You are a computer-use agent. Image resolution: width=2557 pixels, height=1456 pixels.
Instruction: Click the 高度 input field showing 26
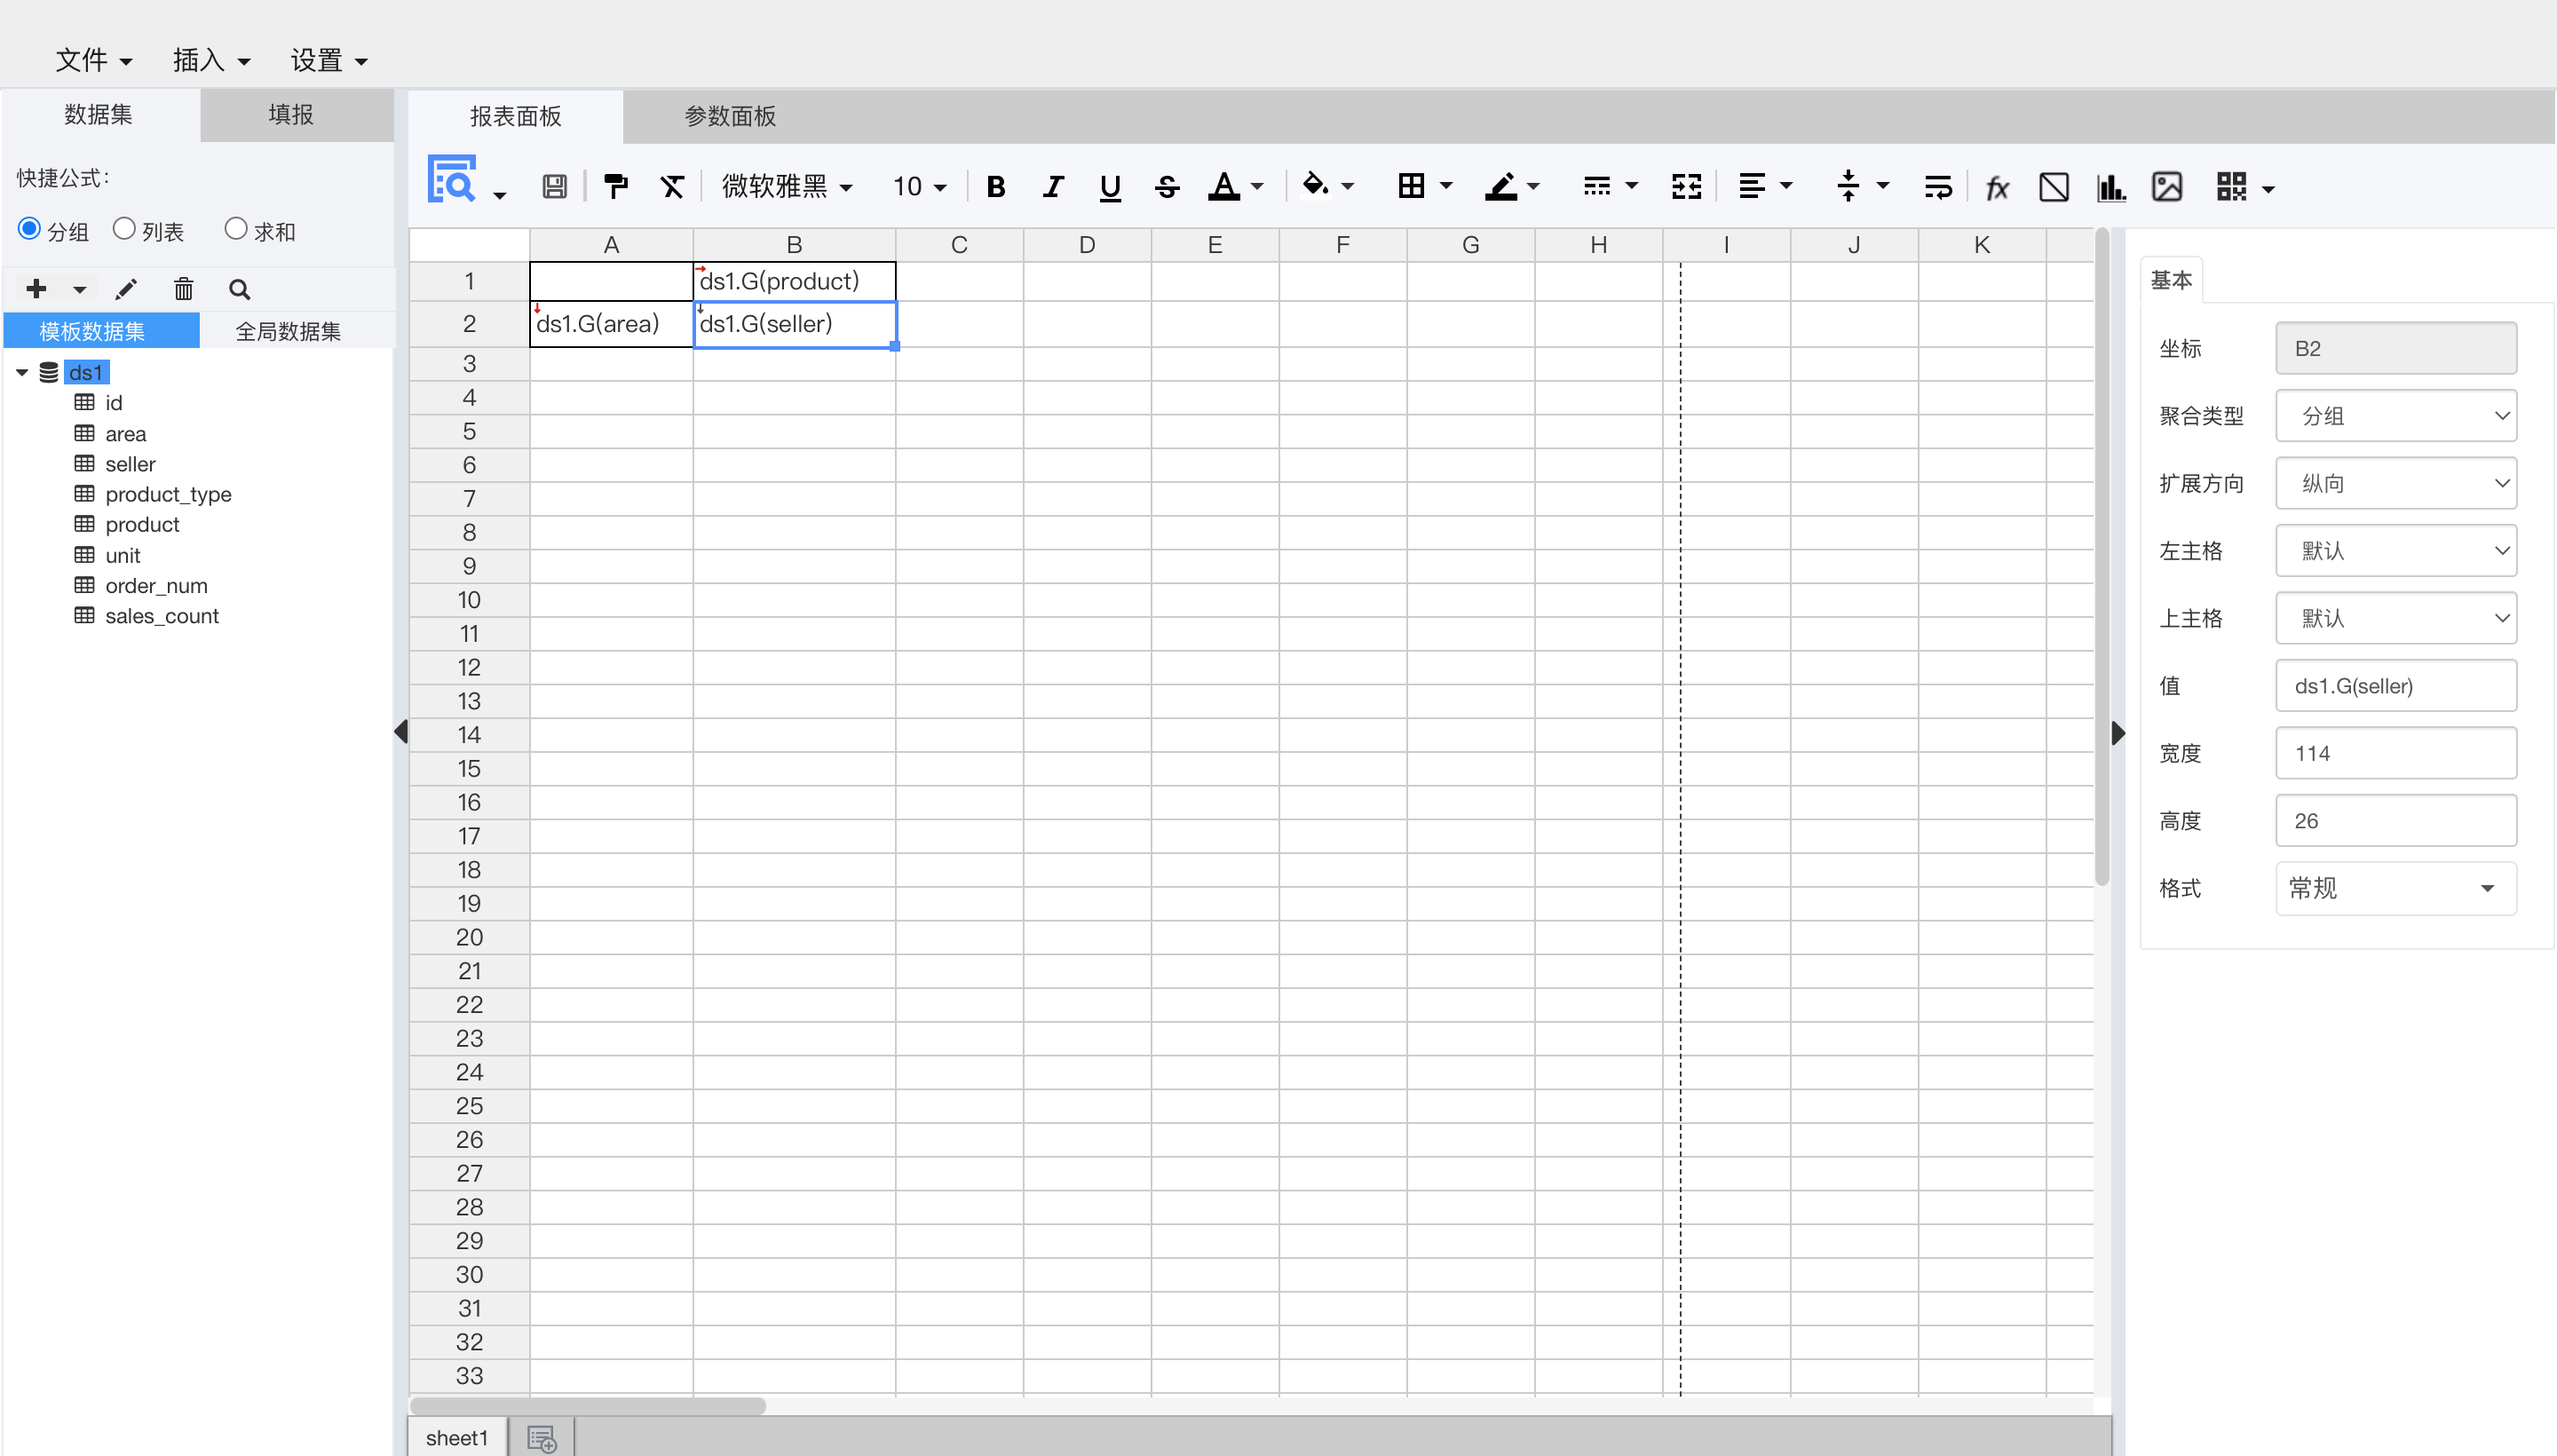(2395, 821)
